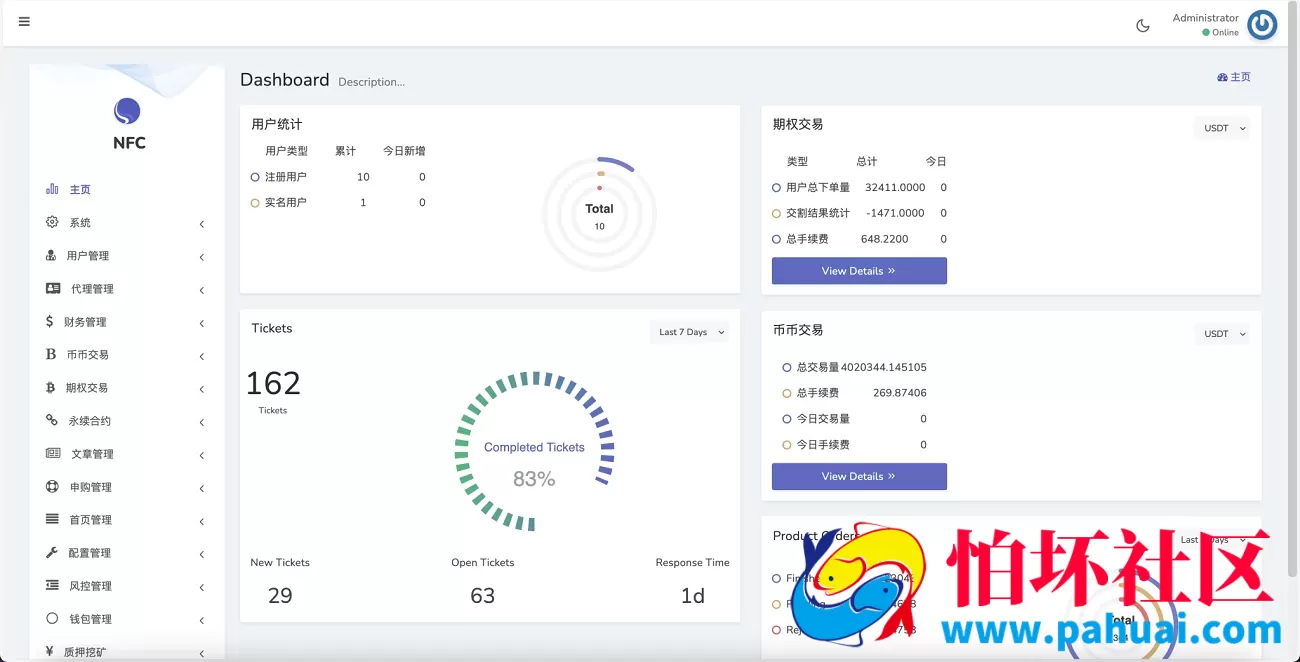This screenshot has width=1300, height=662.
Task: Click the 配置管理 wrench icon
Action: click(52, 552)
